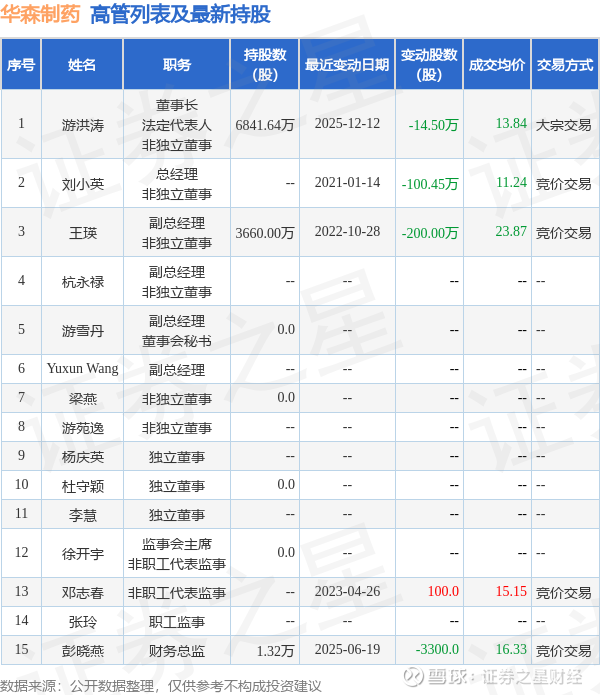This screenshot has width=600, height=695.
Task: Click the 成交均价 column header
Action: [497, 65]
